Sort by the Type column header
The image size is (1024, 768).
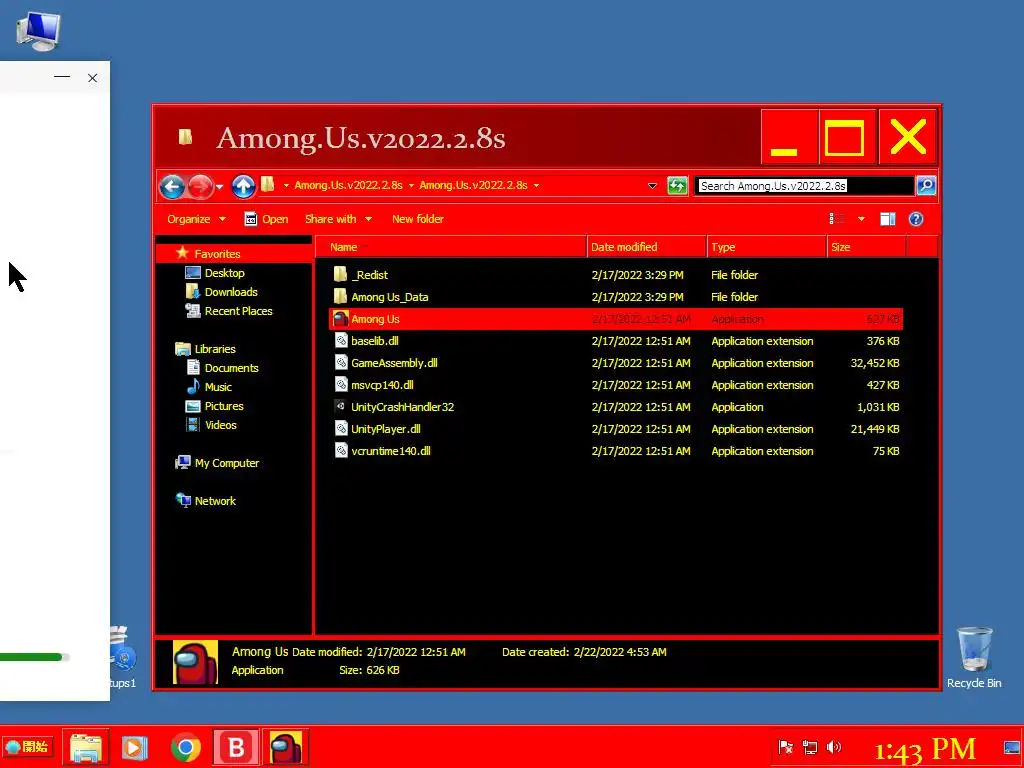click(x=767, y=247)
